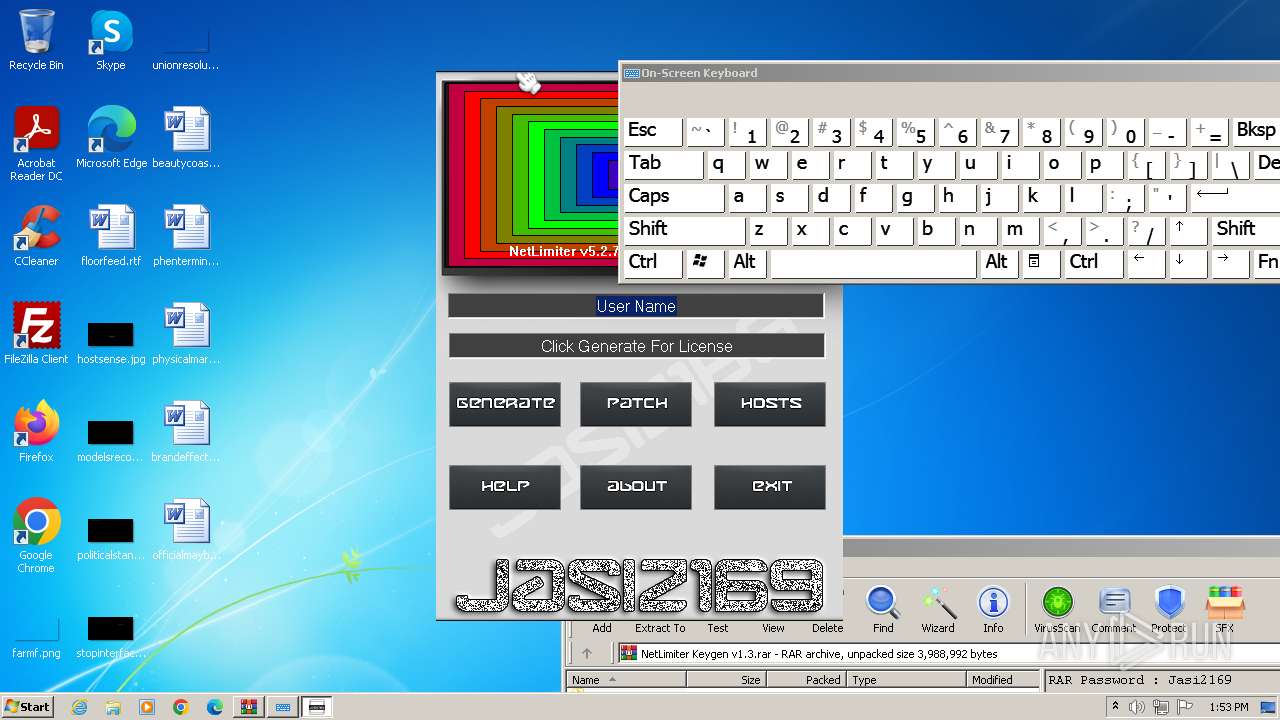Open WinRAR Comment tool

pos(1113,609)
